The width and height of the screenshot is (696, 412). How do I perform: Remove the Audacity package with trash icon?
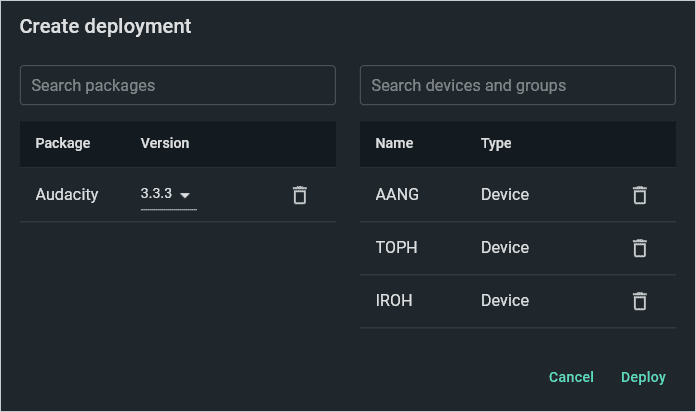(299, 195)
